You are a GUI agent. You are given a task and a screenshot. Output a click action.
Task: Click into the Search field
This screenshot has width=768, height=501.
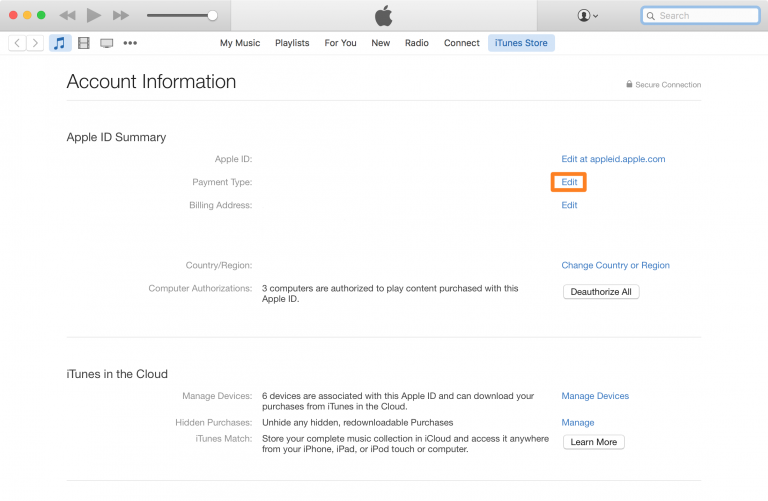coord(700,16)
